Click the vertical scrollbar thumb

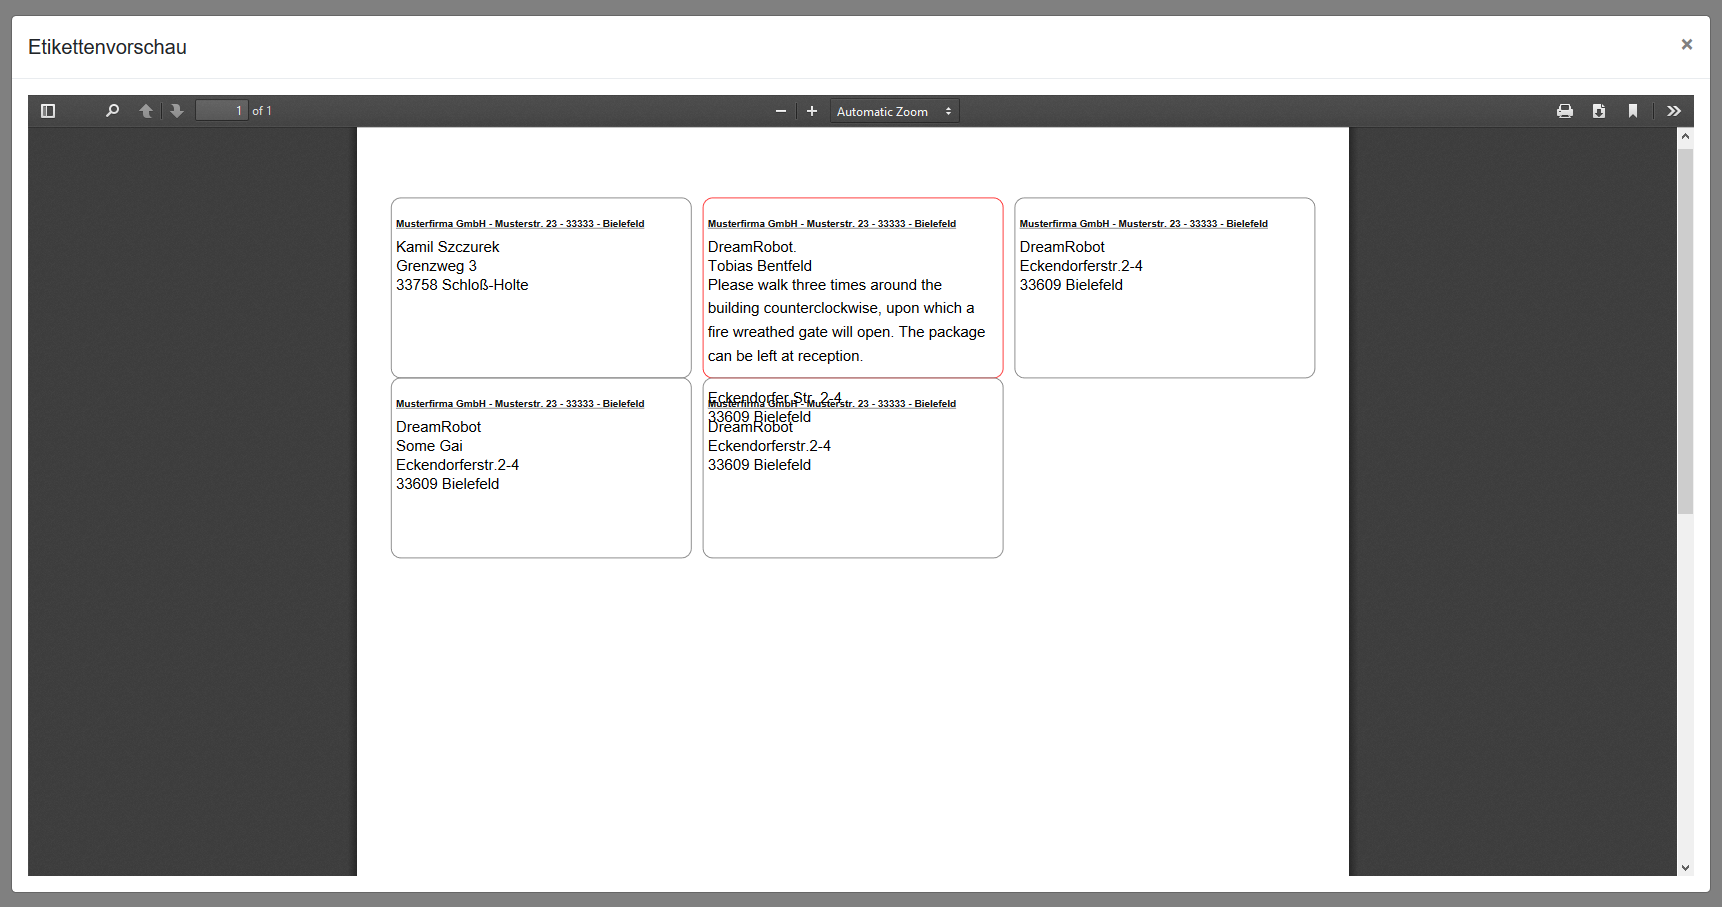(x=1685, y=331)
